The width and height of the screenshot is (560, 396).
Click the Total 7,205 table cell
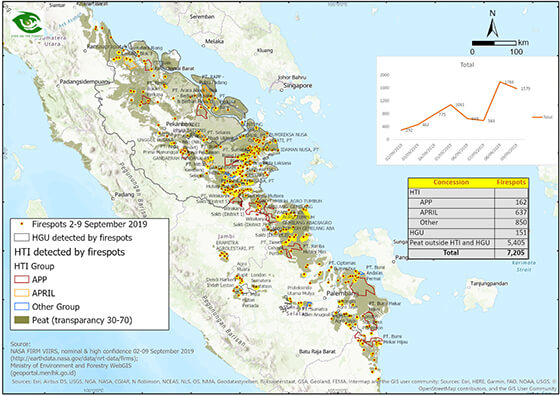[x=511, y=253]
